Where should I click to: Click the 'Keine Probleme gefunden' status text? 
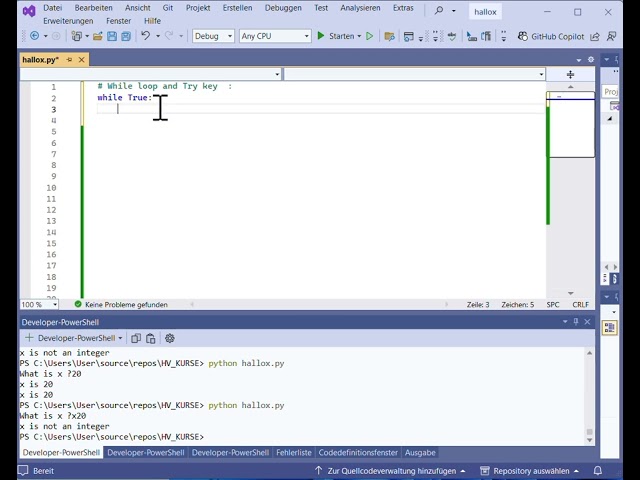tap(126, 304)
